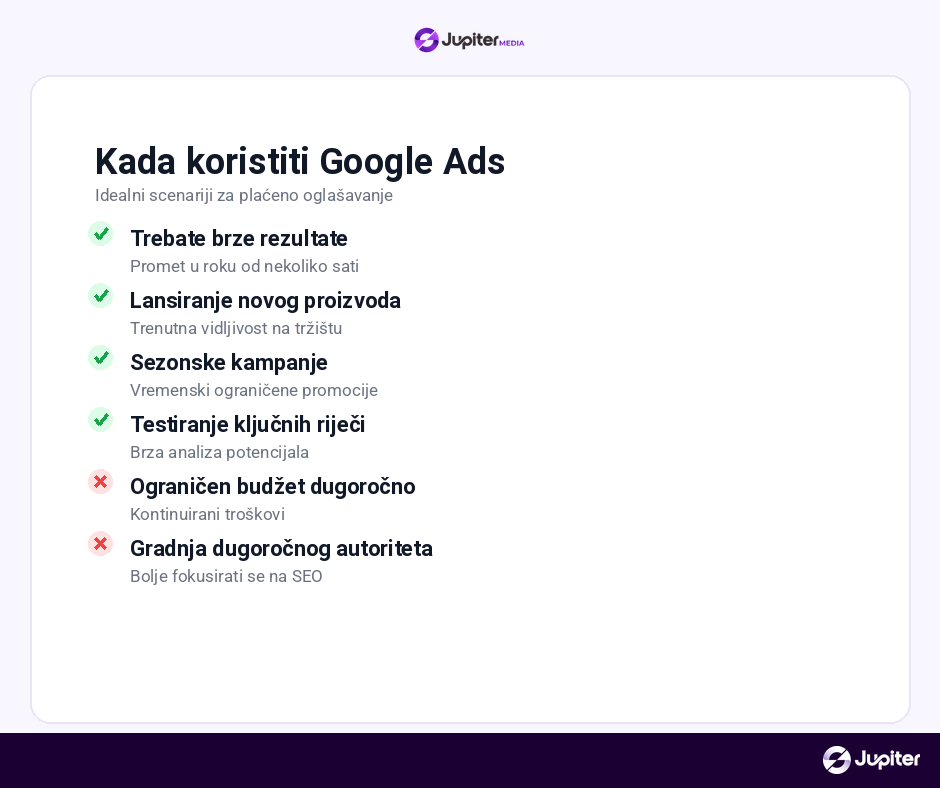
Task: Click green checkmark beside Trebate brze rezultate
Action: click(101, 233)
